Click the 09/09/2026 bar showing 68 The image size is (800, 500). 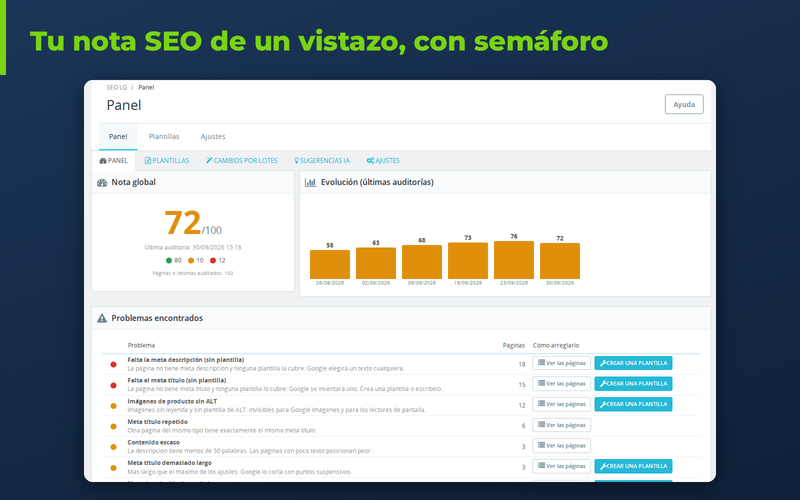[422, 262]
